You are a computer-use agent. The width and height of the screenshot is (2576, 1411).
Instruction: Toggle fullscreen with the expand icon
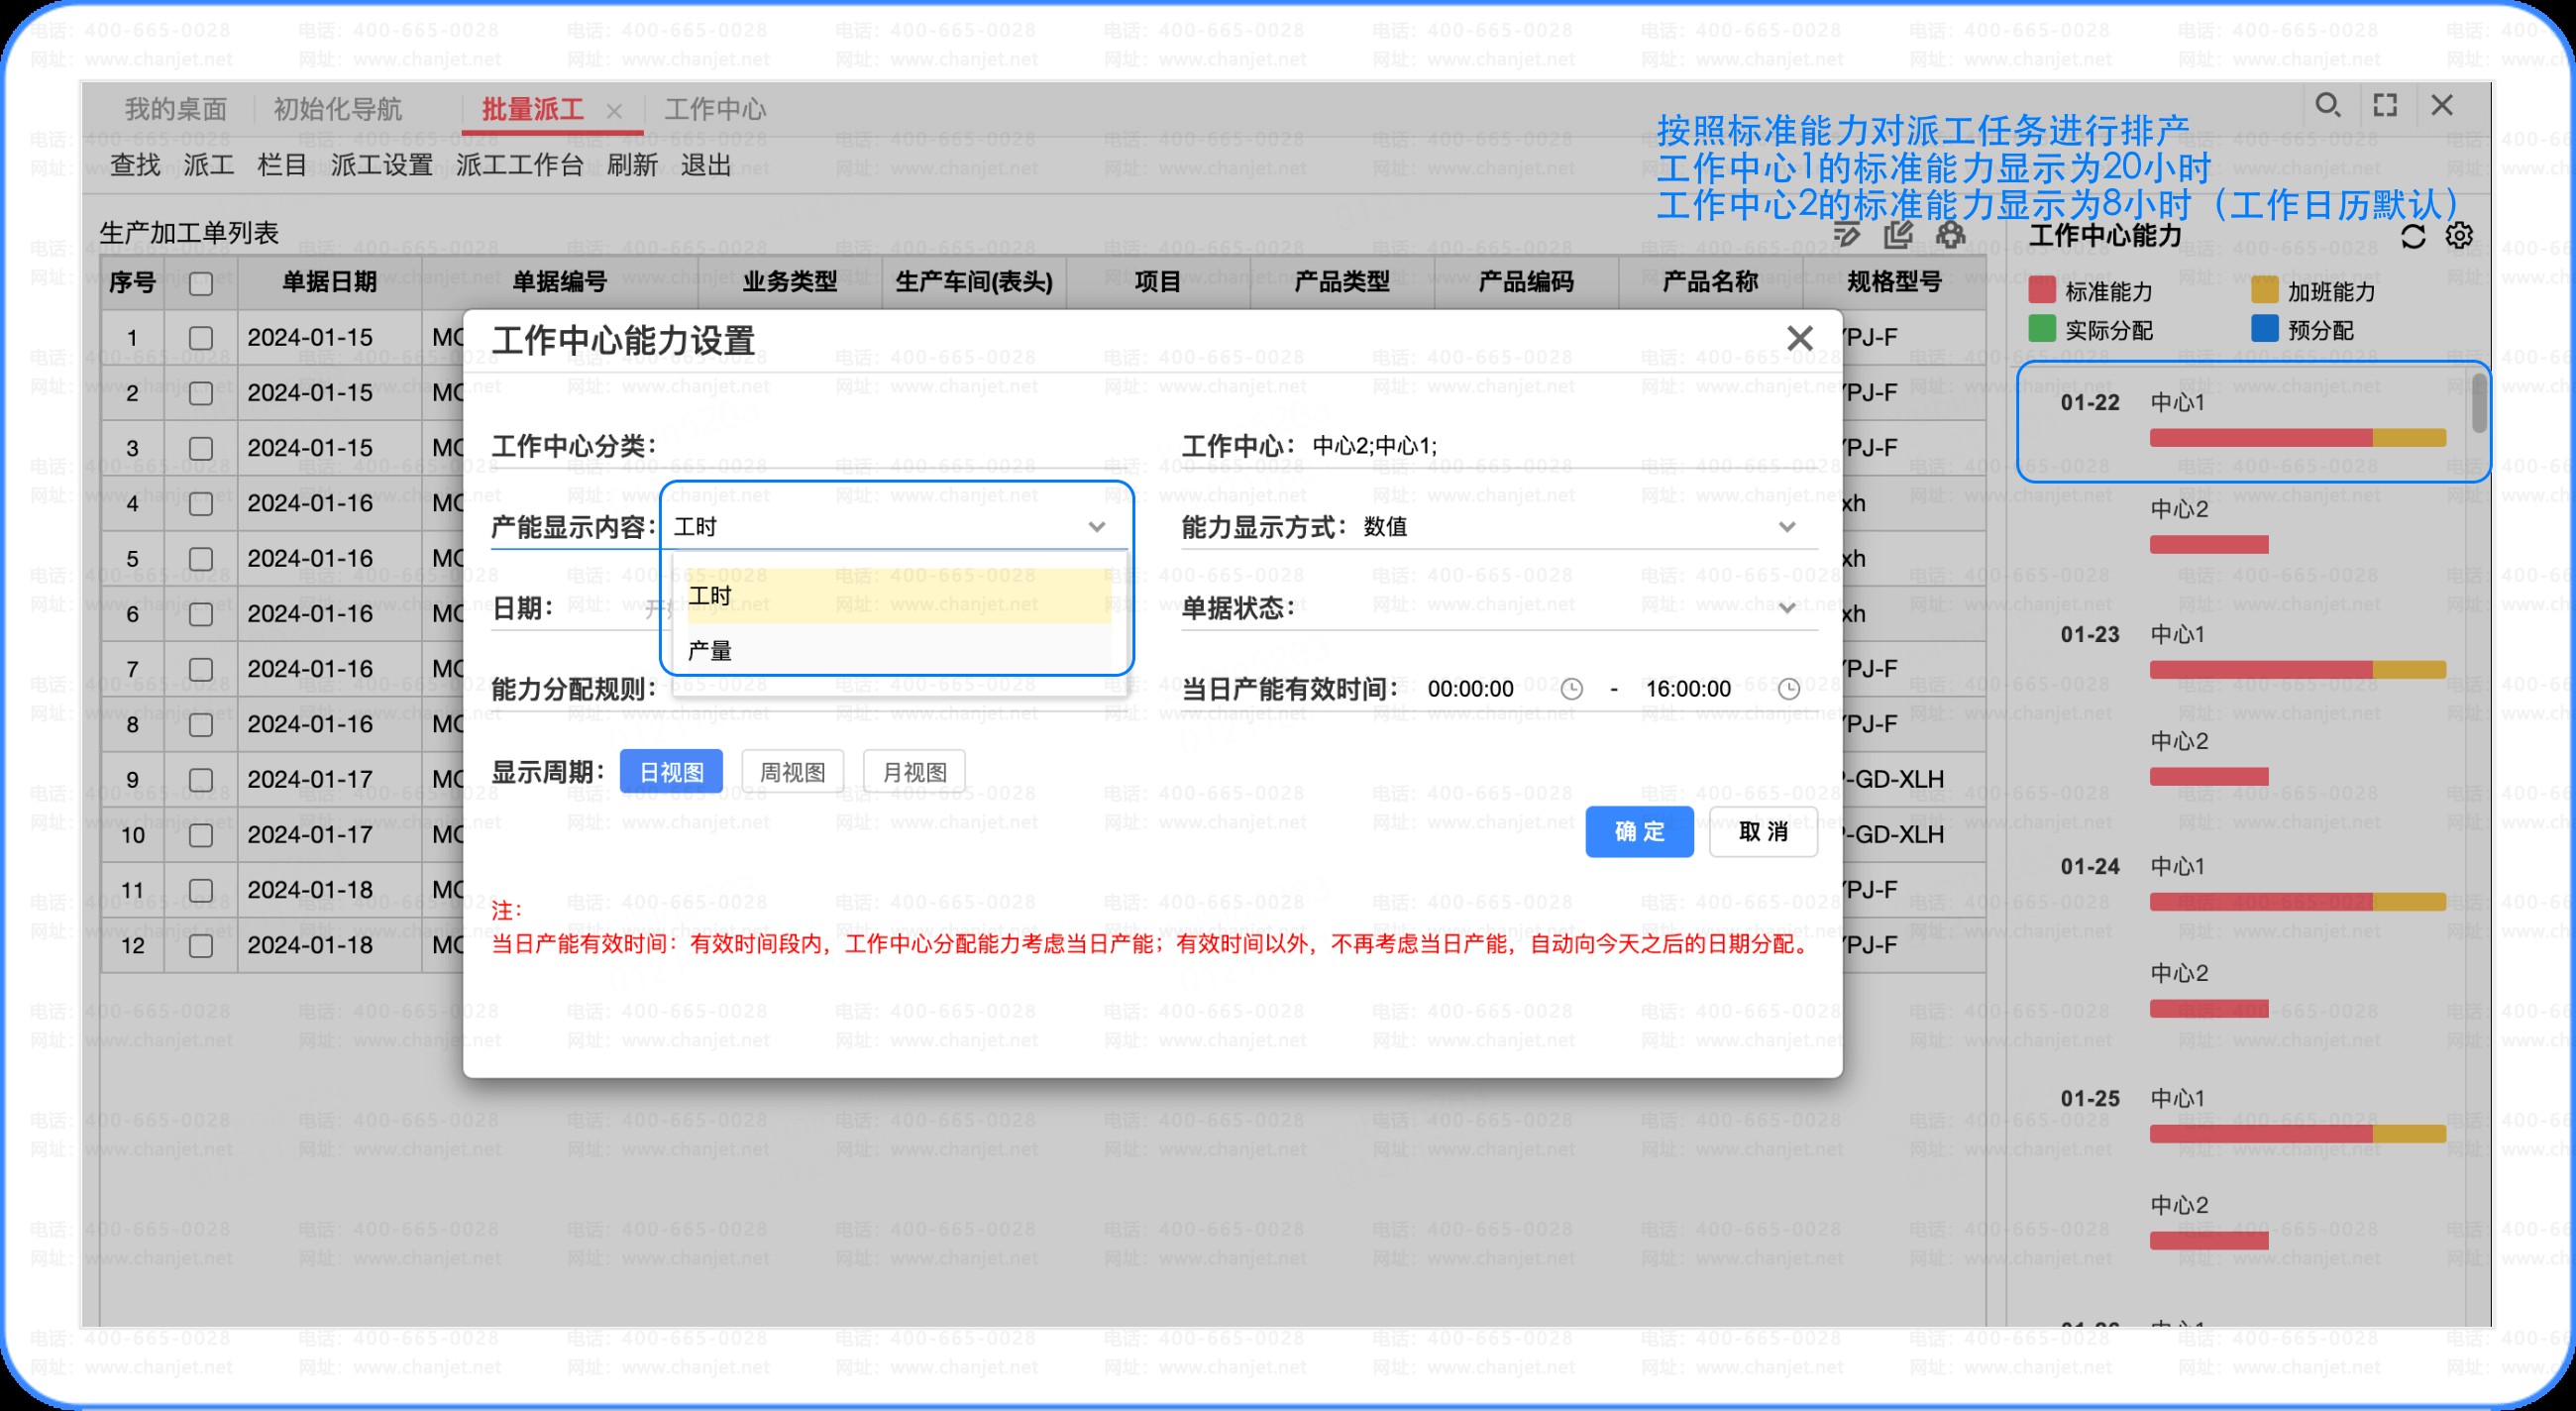coord(2385,105)
